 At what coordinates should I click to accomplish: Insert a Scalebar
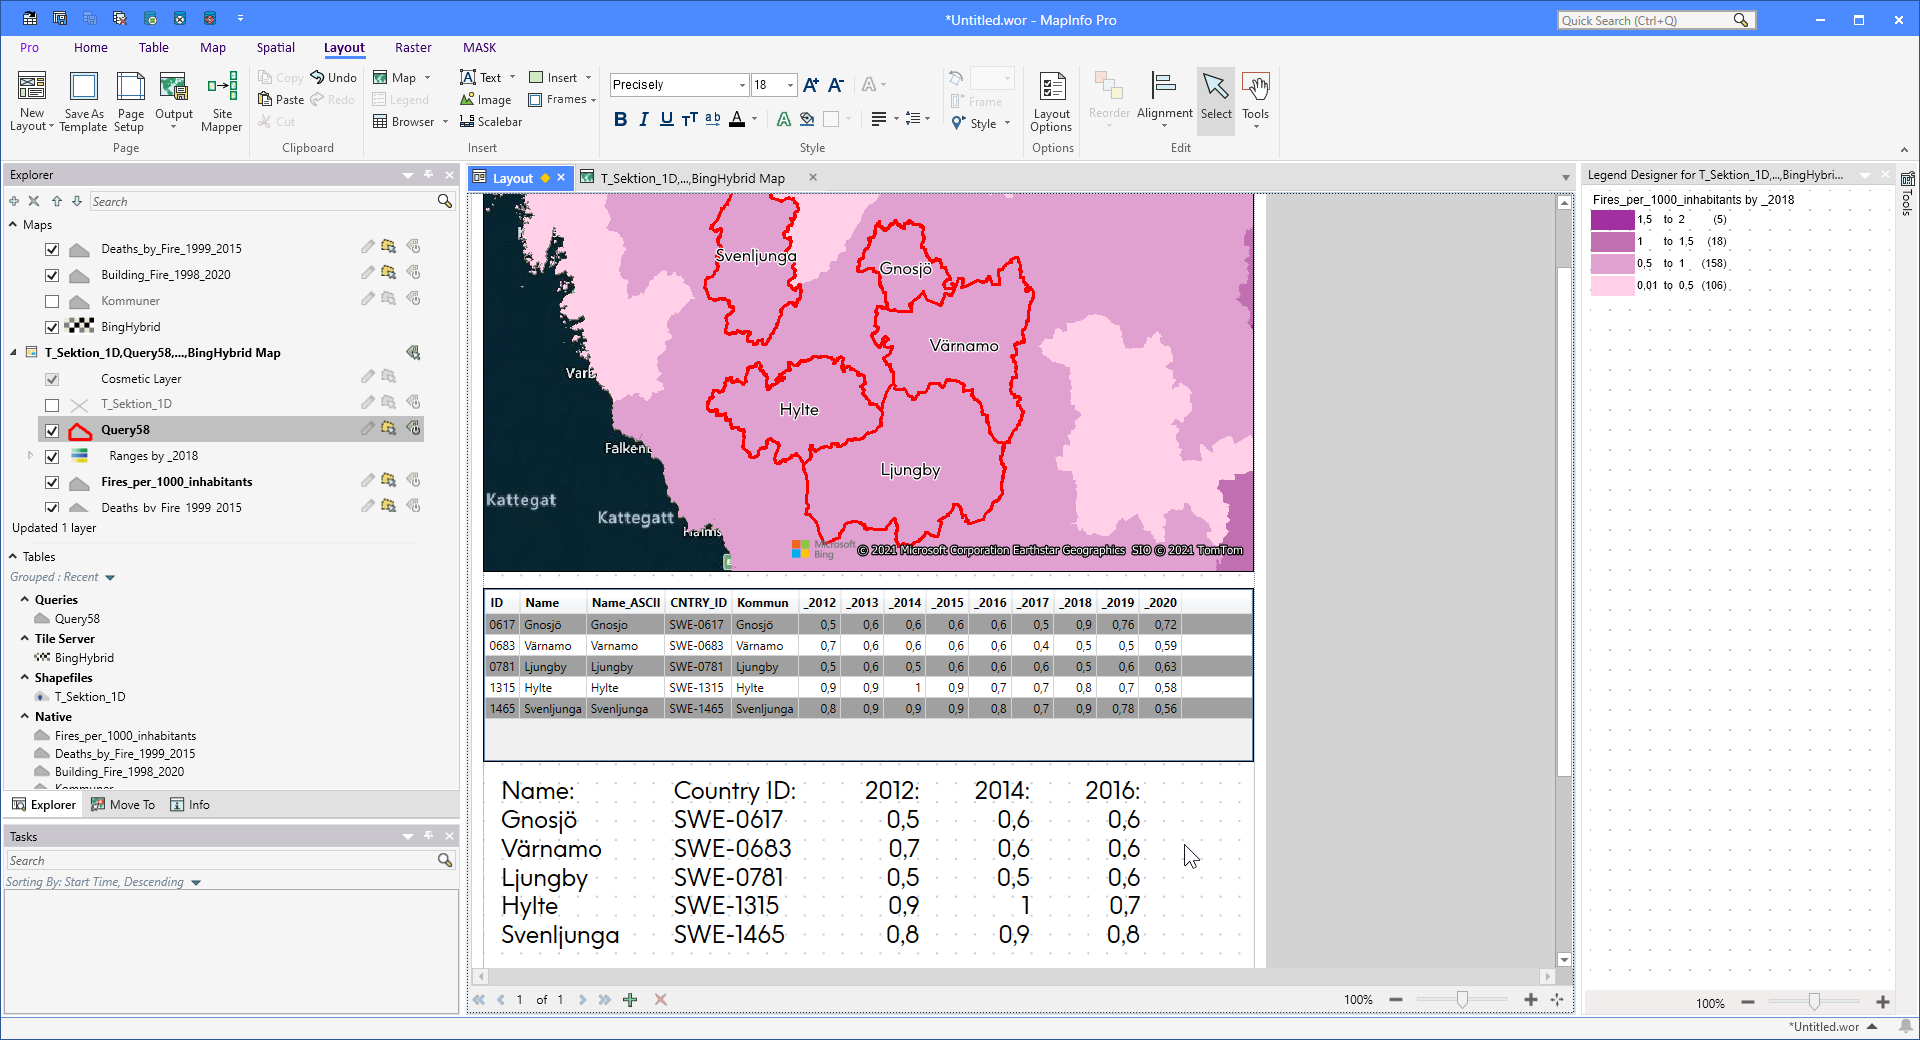(491, 122)
